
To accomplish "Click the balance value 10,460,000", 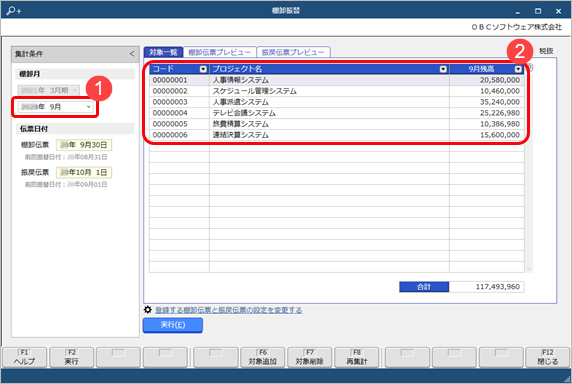I will click(x=499, y=91).
